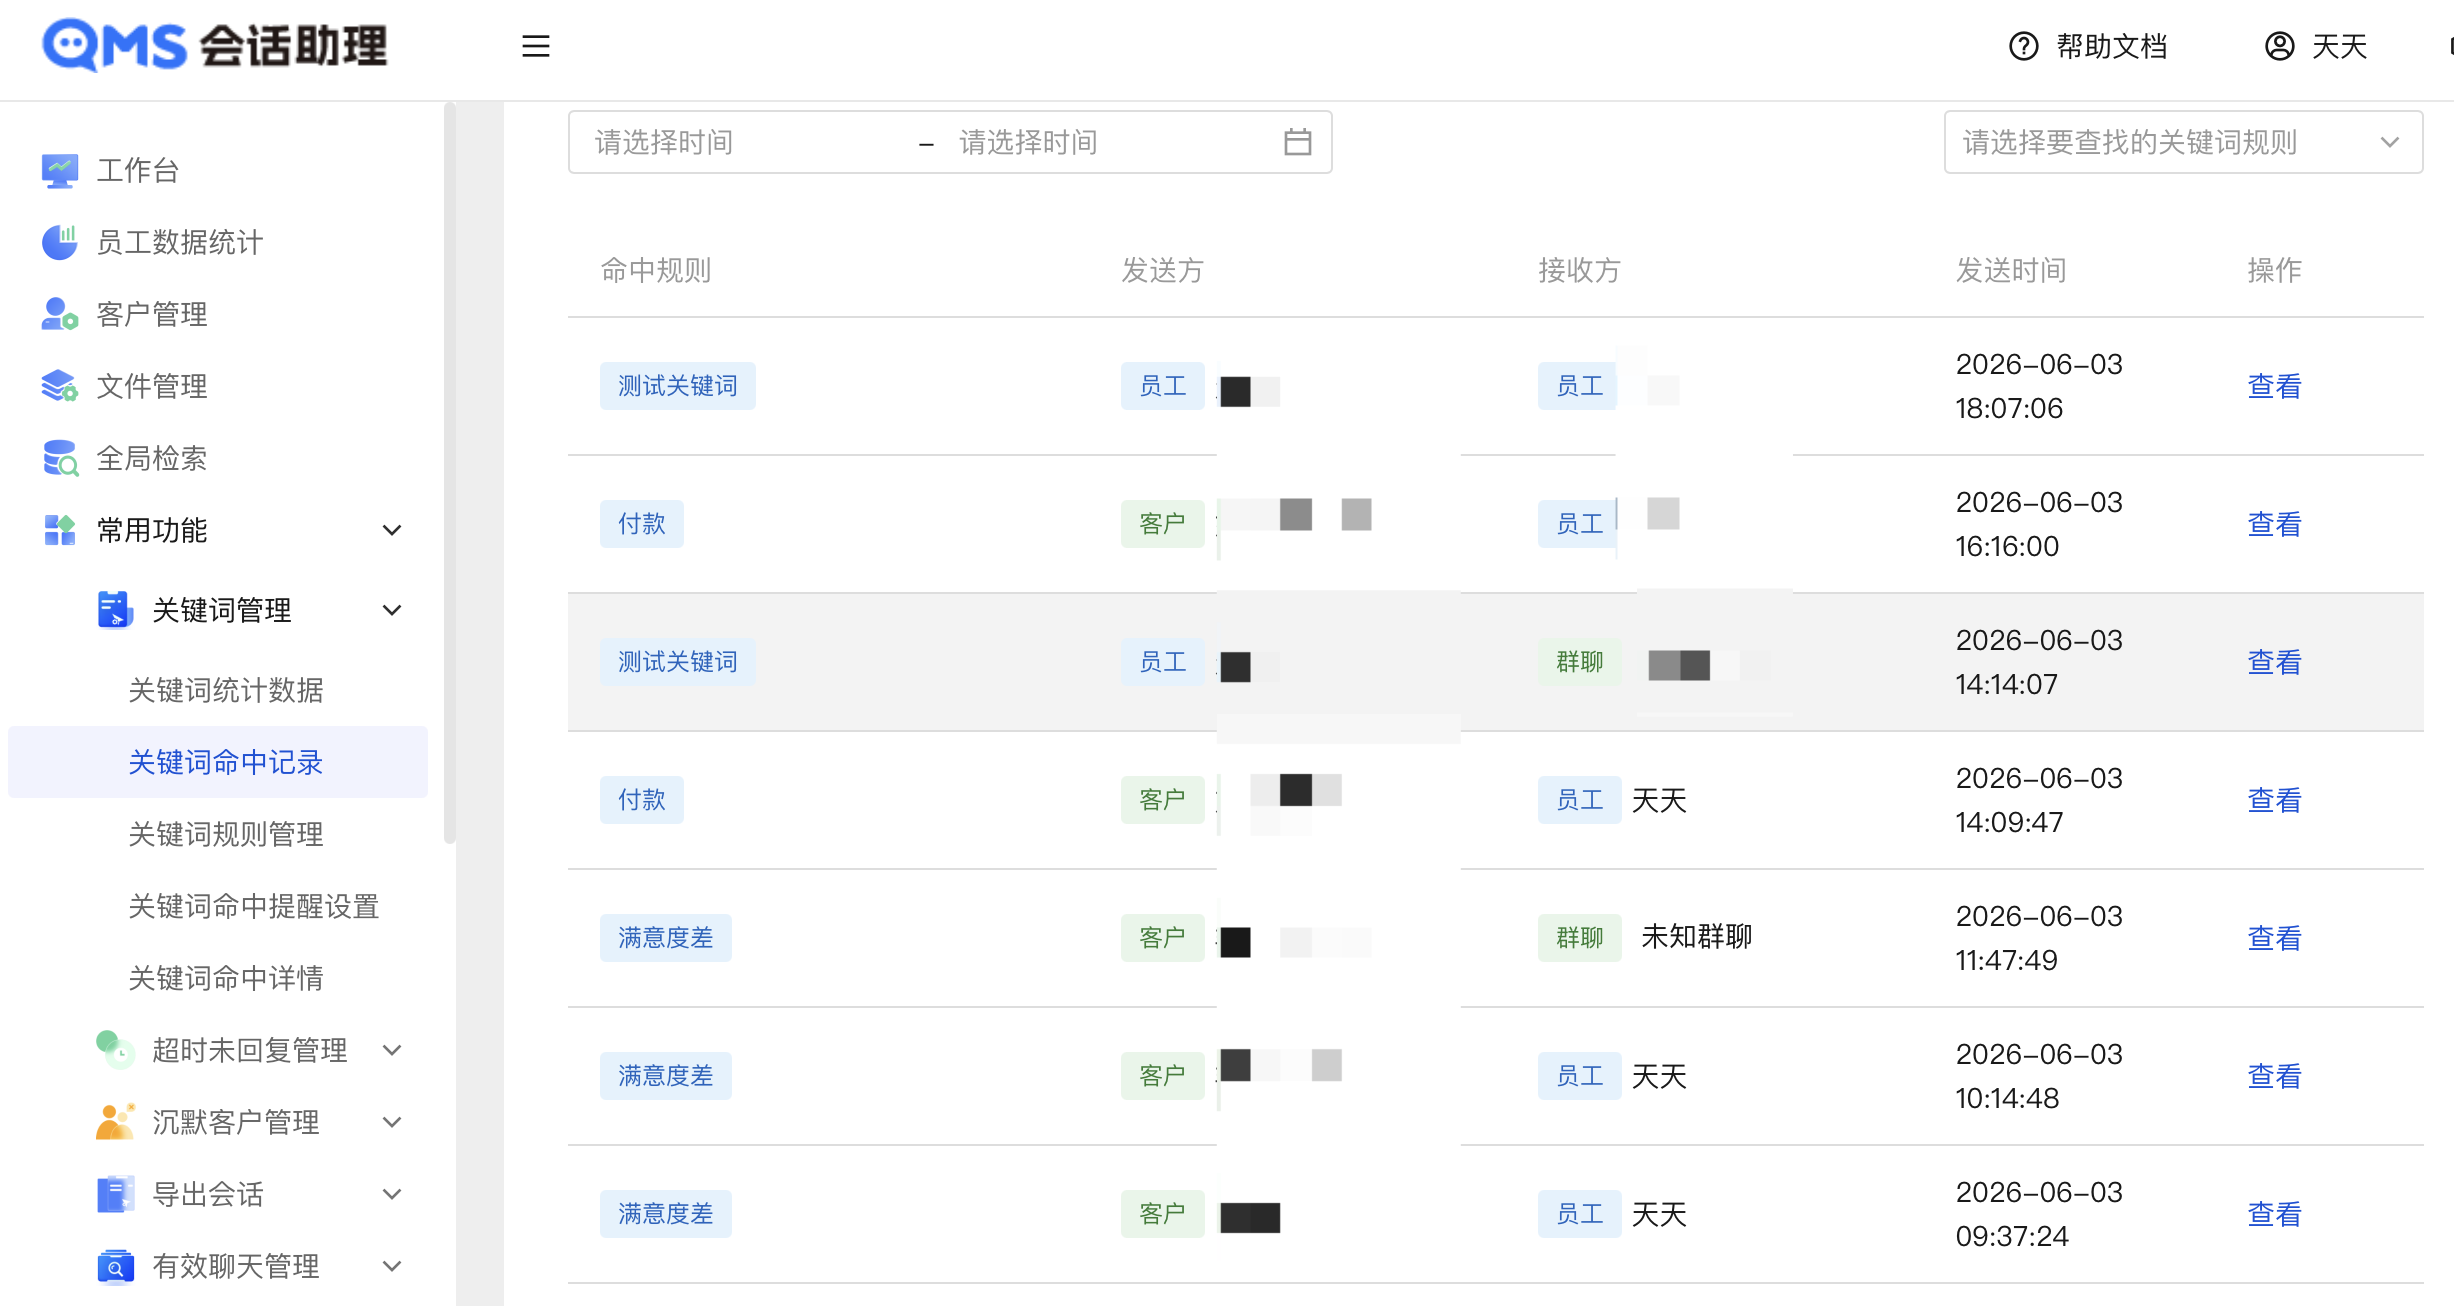Click the 天天 user avatar icon
Screen dimensions: 2454x1306
2279,46
